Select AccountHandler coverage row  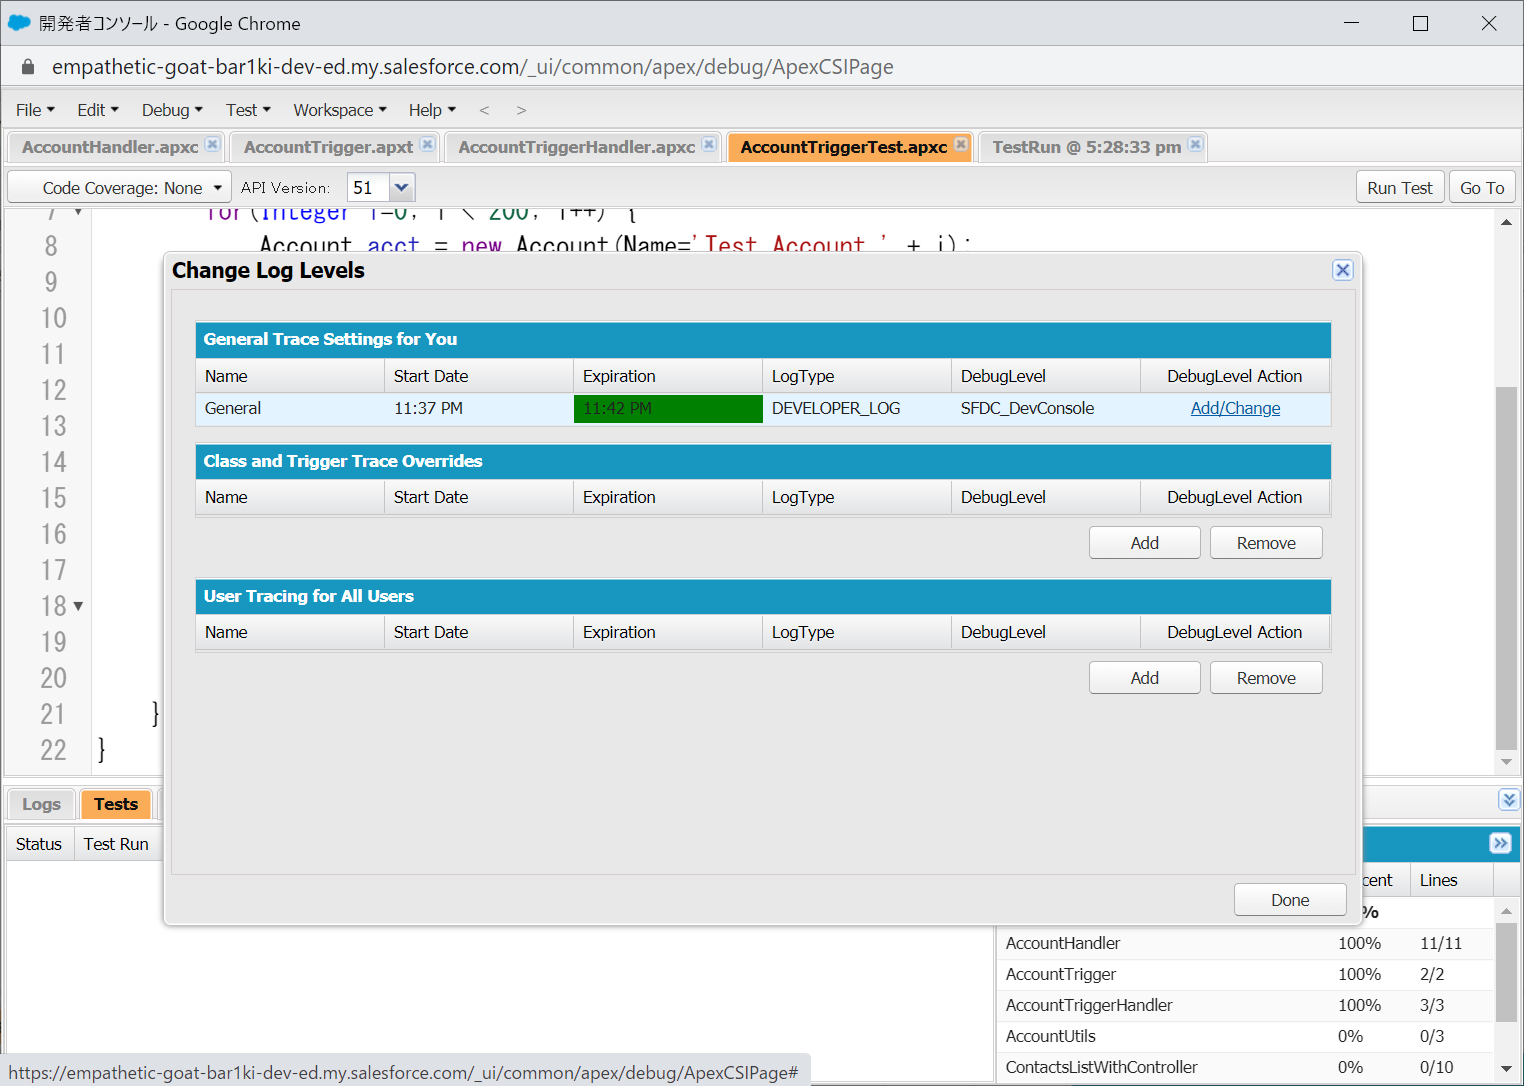pyautogui.click(x=1245, y=943)
